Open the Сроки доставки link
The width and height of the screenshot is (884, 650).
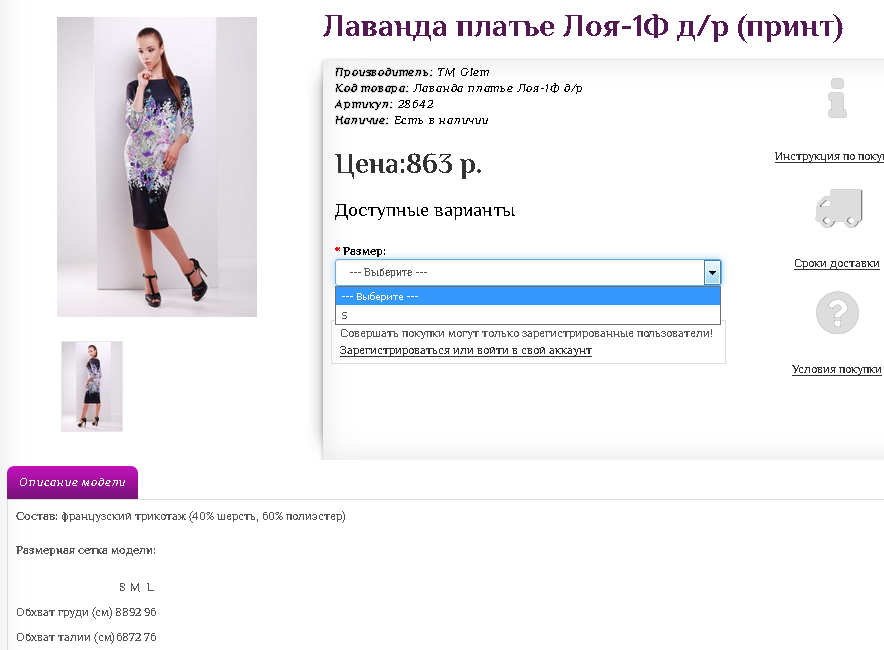point(836,264)
